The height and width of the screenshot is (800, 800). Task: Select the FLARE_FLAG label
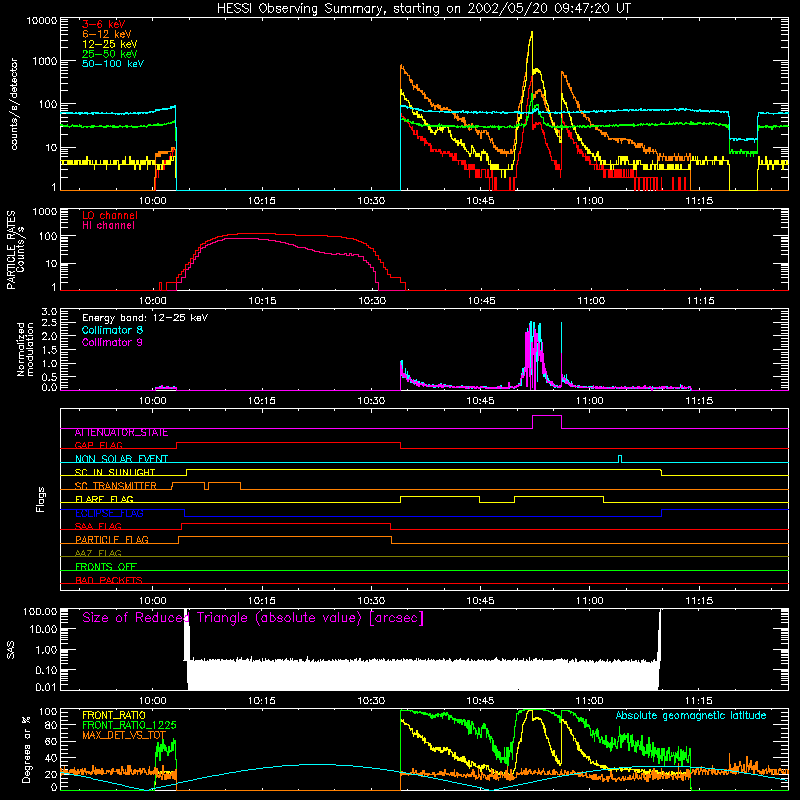click(x=104, y=499)
